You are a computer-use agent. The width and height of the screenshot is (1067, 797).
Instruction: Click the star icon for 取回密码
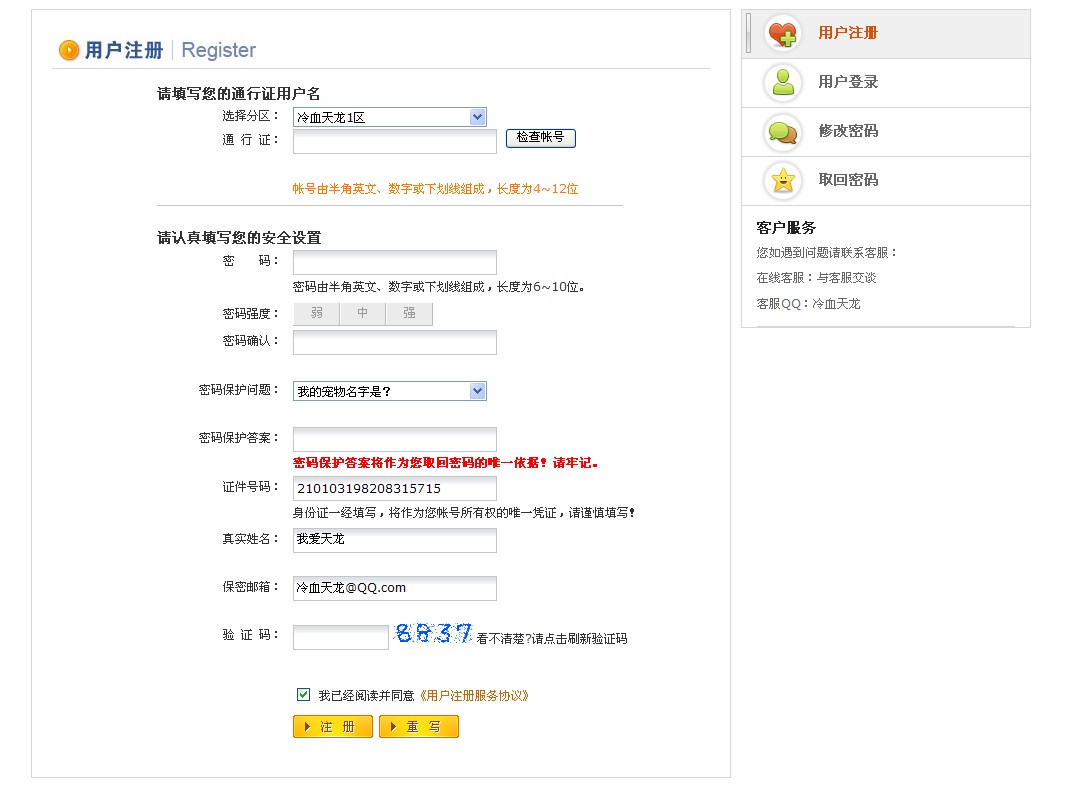[x=783, y=180]
